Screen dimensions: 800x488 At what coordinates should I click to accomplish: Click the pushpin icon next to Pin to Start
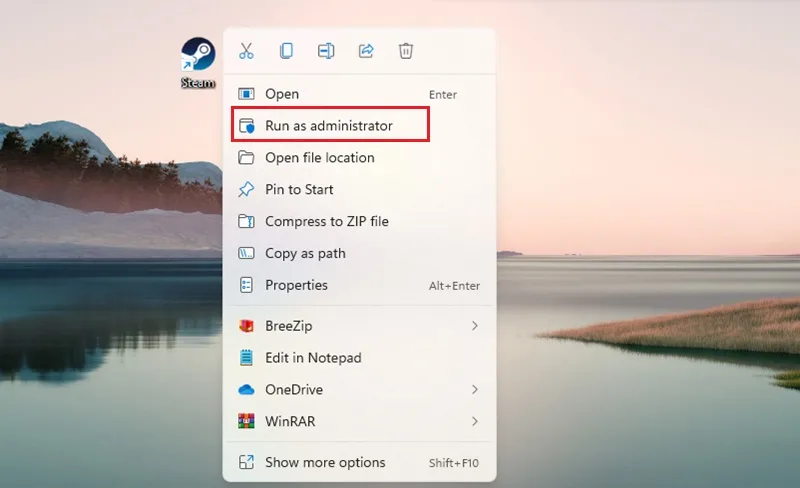[x=246, y=189]
